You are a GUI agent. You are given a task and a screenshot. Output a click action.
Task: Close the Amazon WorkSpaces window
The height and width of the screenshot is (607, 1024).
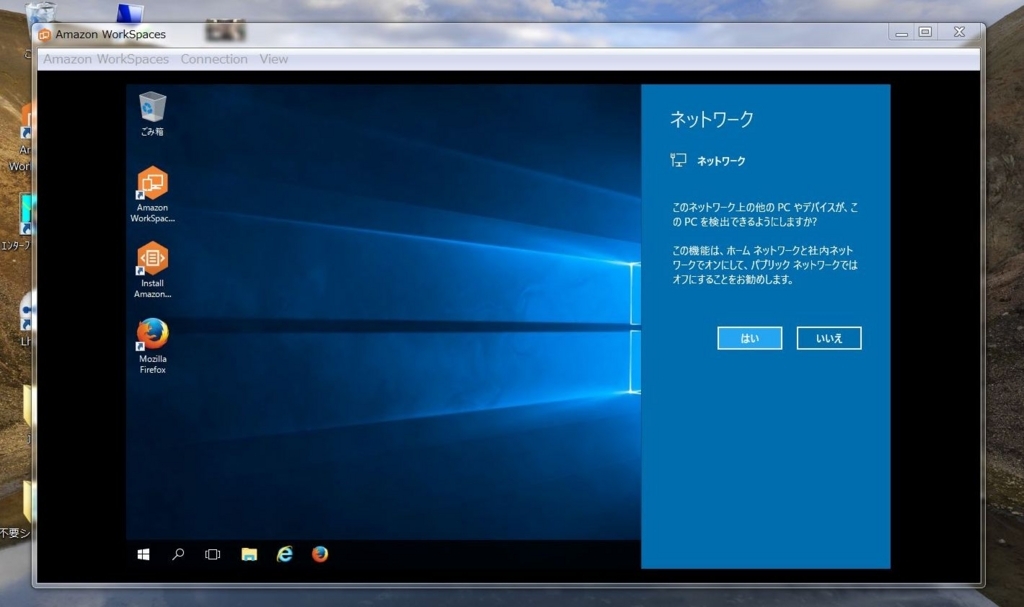point(959,32)
